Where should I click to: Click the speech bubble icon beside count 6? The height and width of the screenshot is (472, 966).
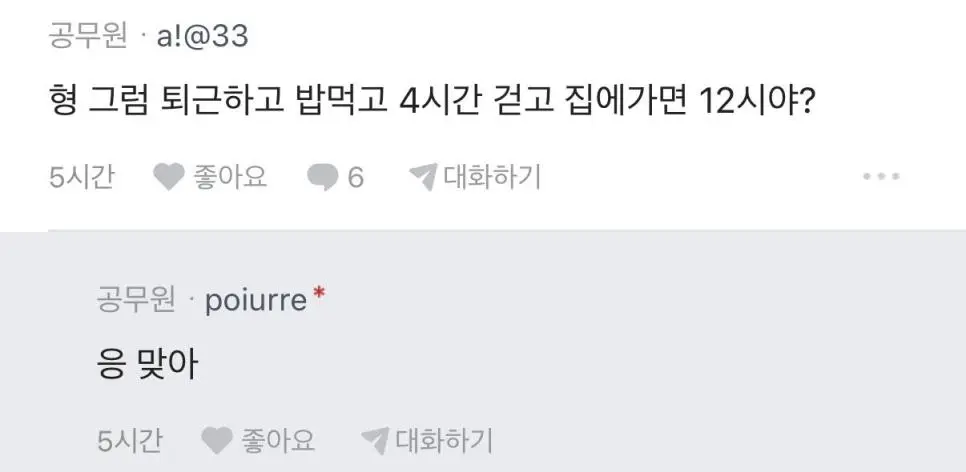322,178
